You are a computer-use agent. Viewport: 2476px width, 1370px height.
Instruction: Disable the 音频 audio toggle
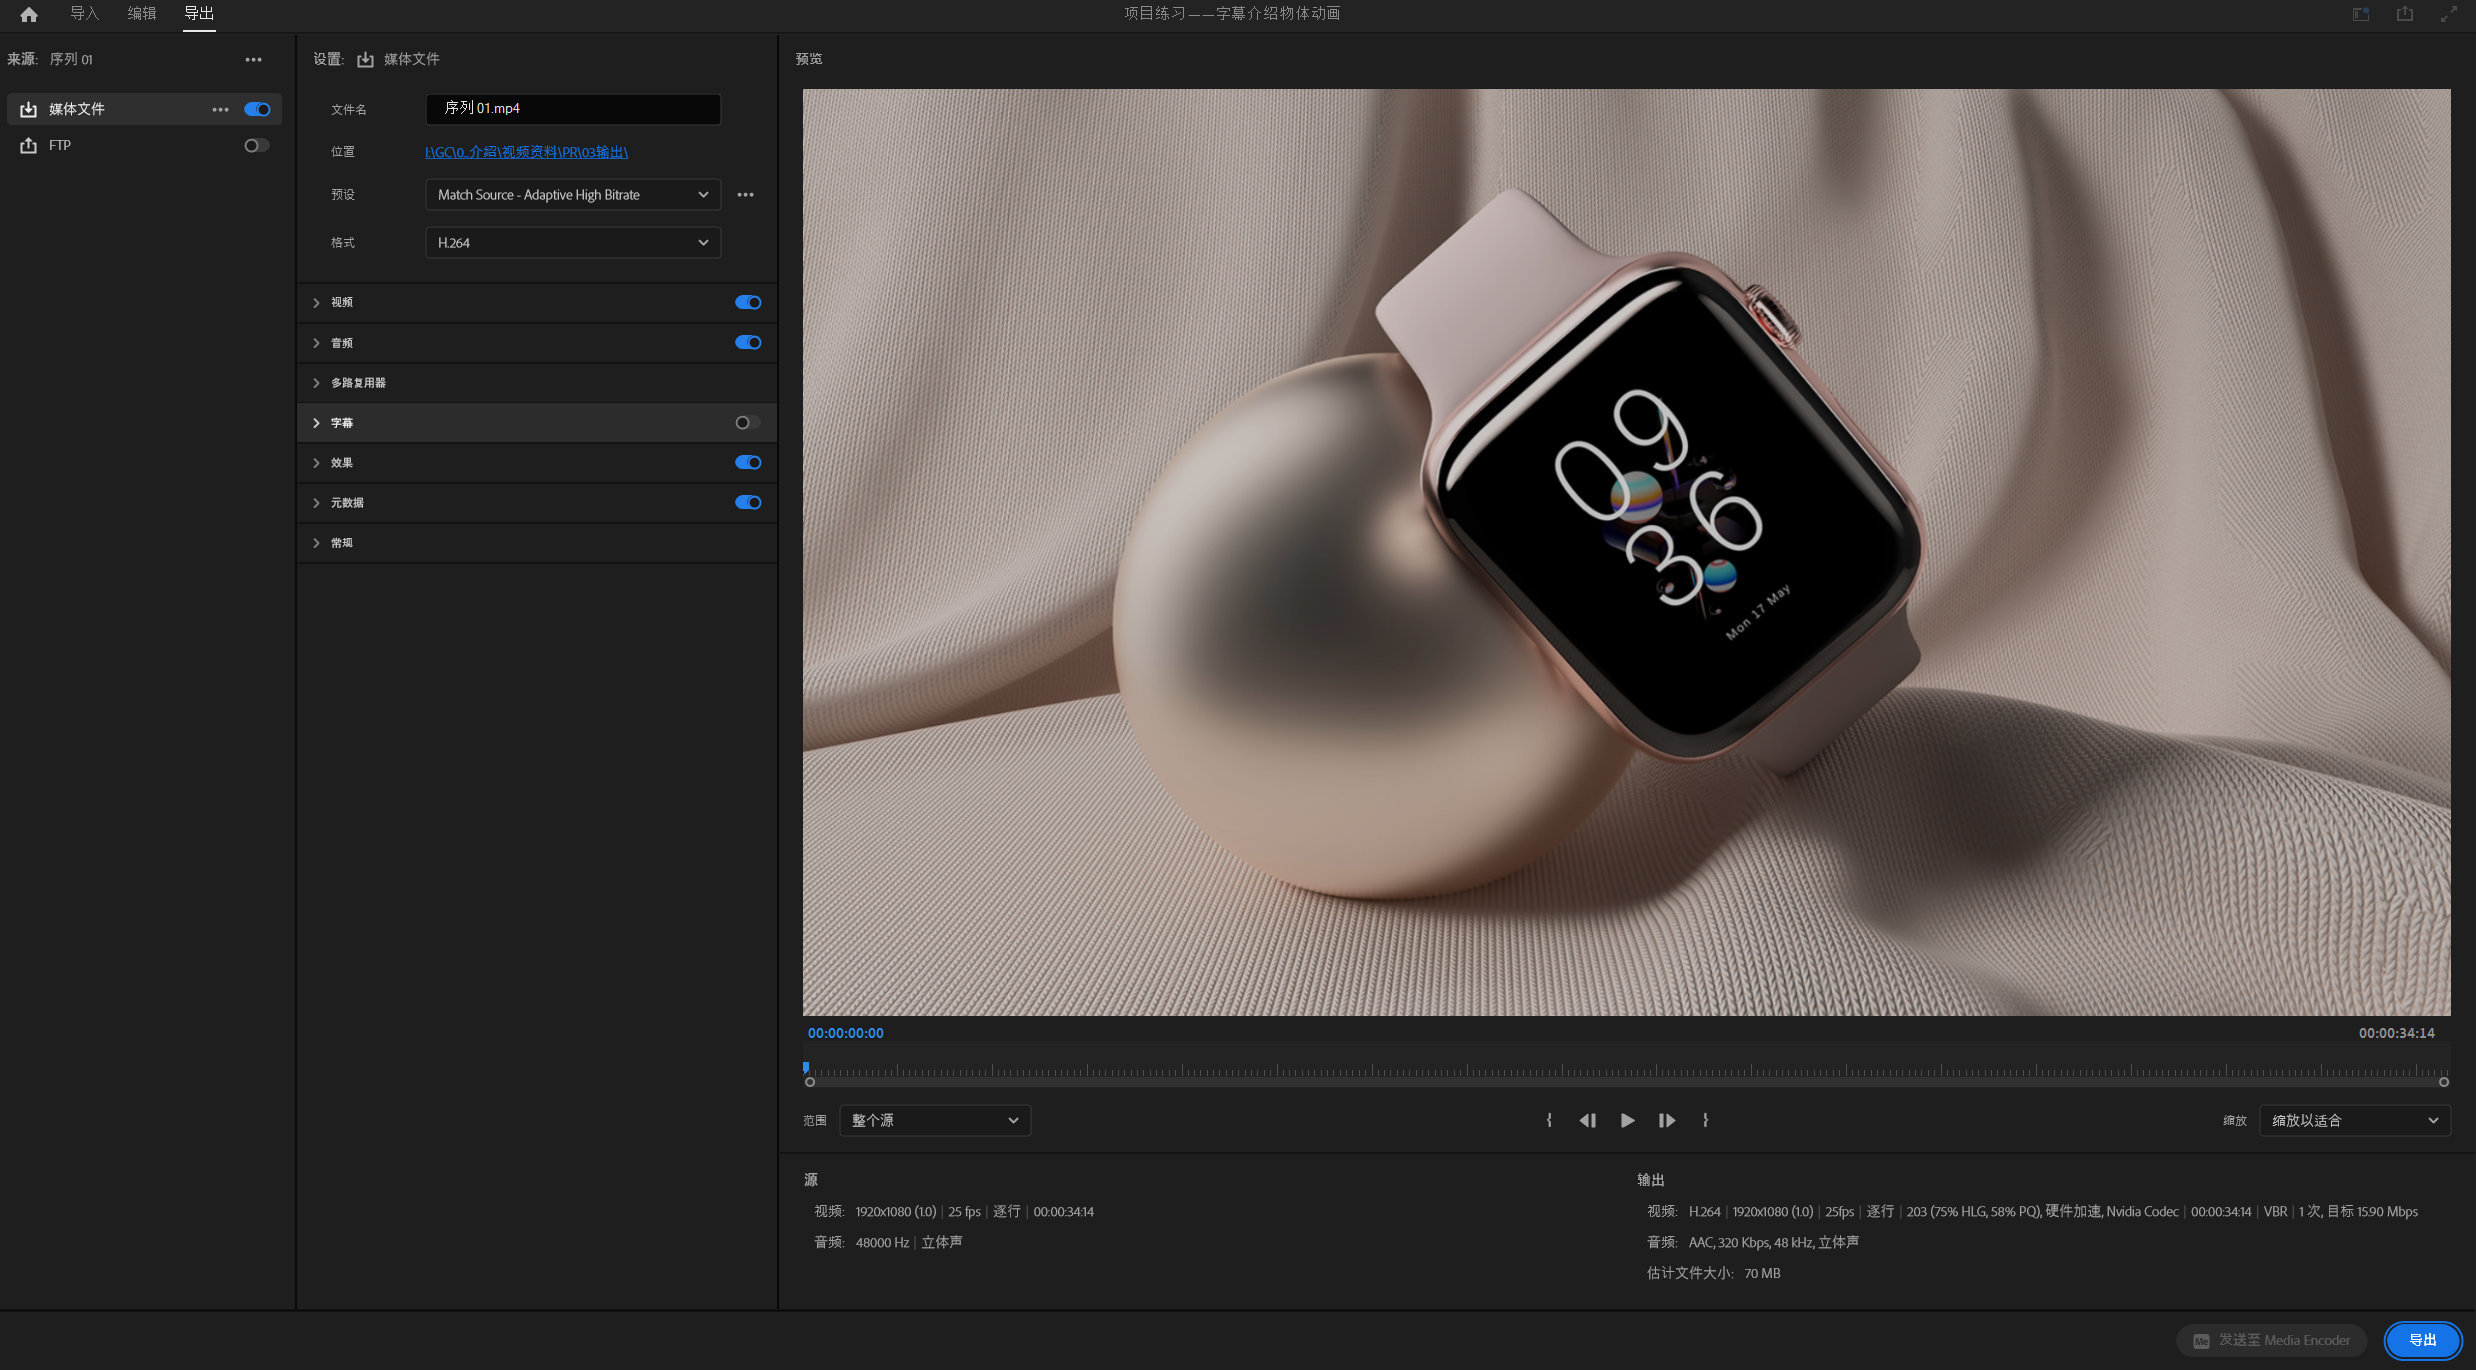pyautogui.click(x=747, y=343)
